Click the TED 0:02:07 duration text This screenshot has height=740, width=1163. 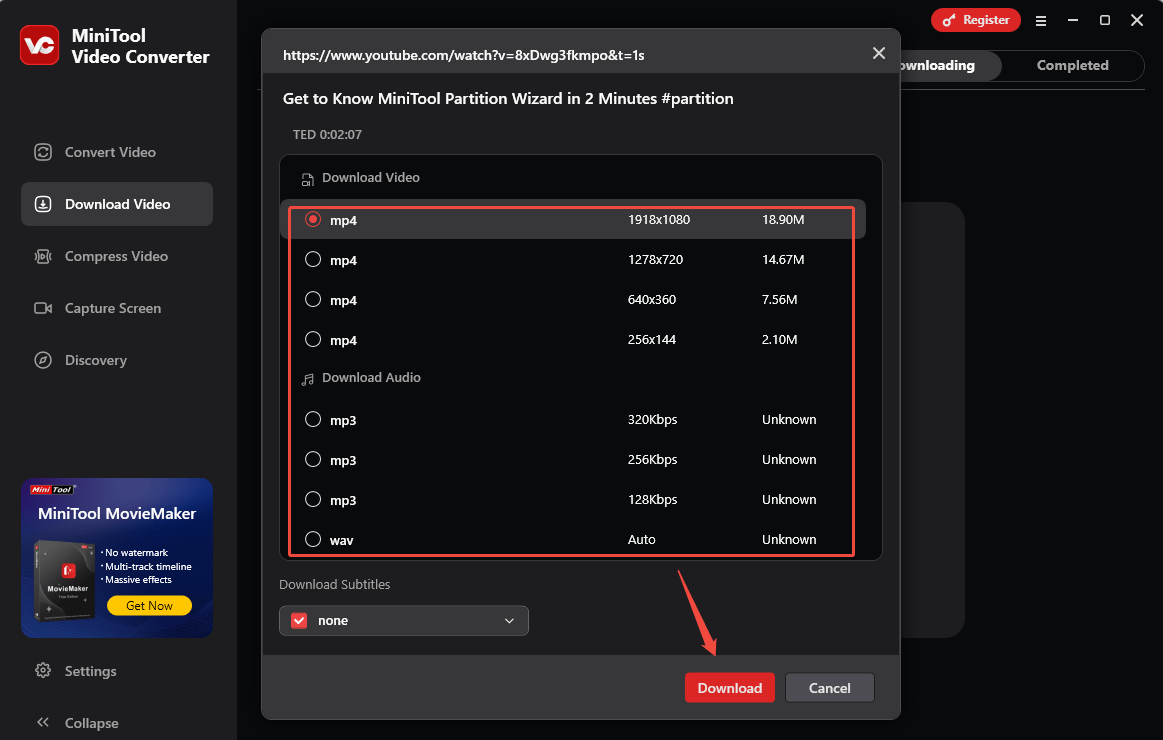click(327, 134)
